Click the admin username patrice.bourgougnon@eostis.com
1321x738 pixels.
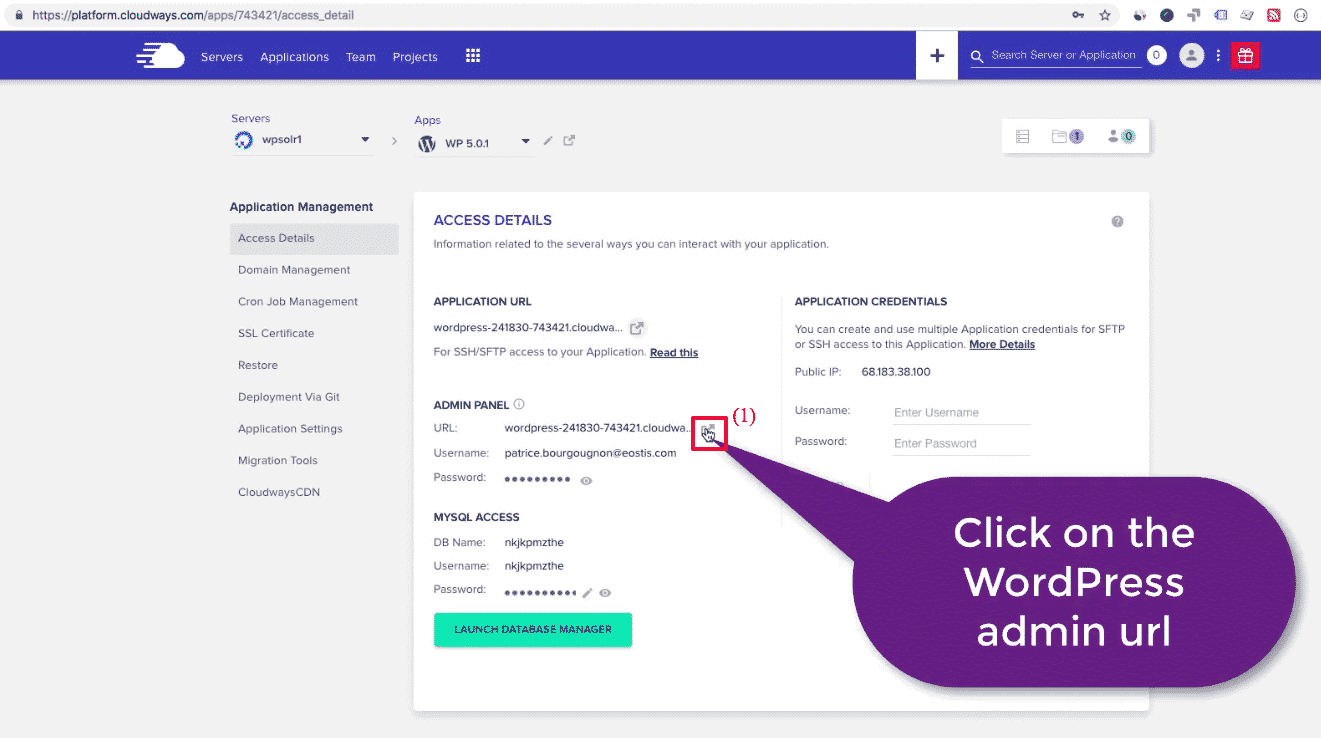pos(590,453)
